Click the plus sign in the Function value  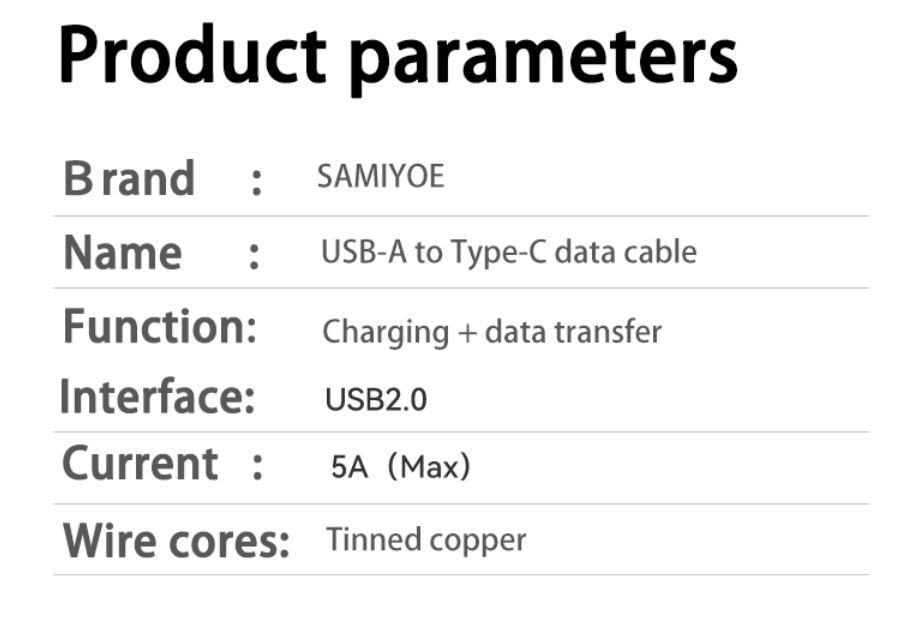[x=467, y=332]
